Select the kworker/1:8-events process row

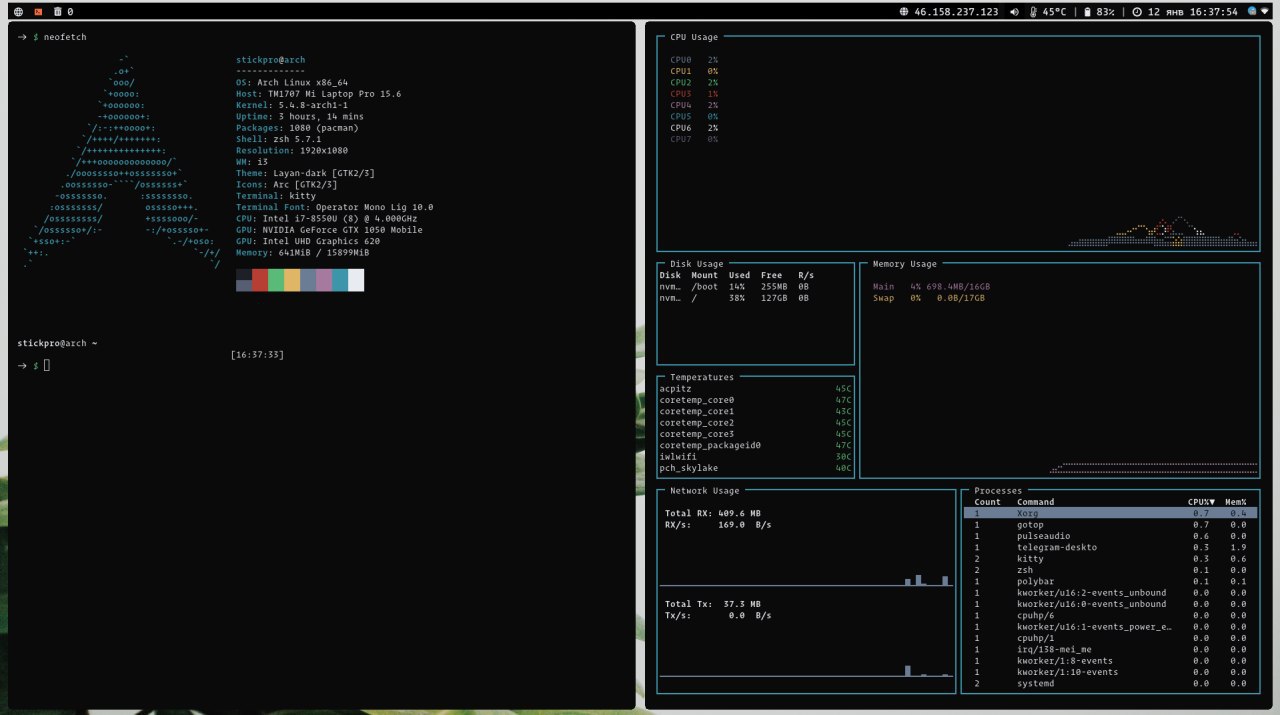click(1110, 661)
